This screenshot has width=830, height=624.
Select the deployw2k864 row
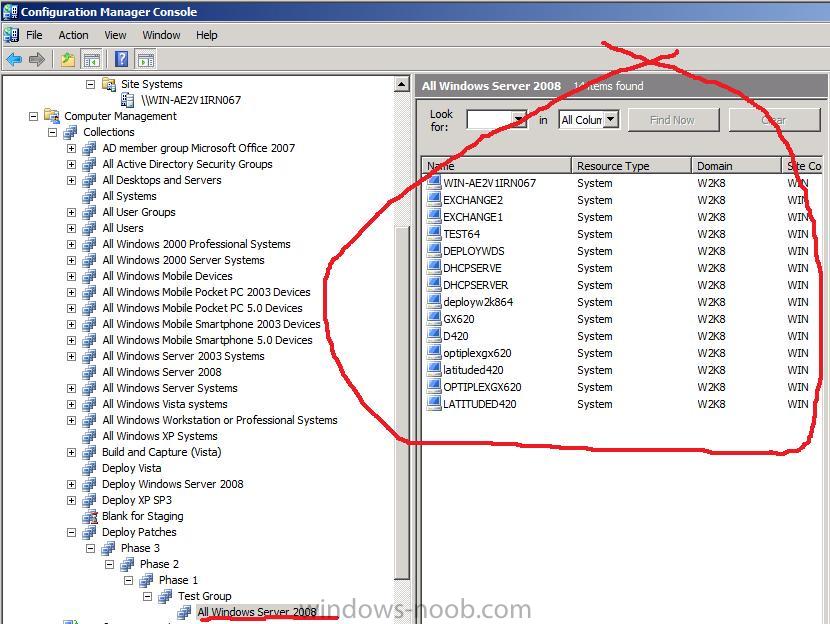pyautogui.click(x=624, y=302)
